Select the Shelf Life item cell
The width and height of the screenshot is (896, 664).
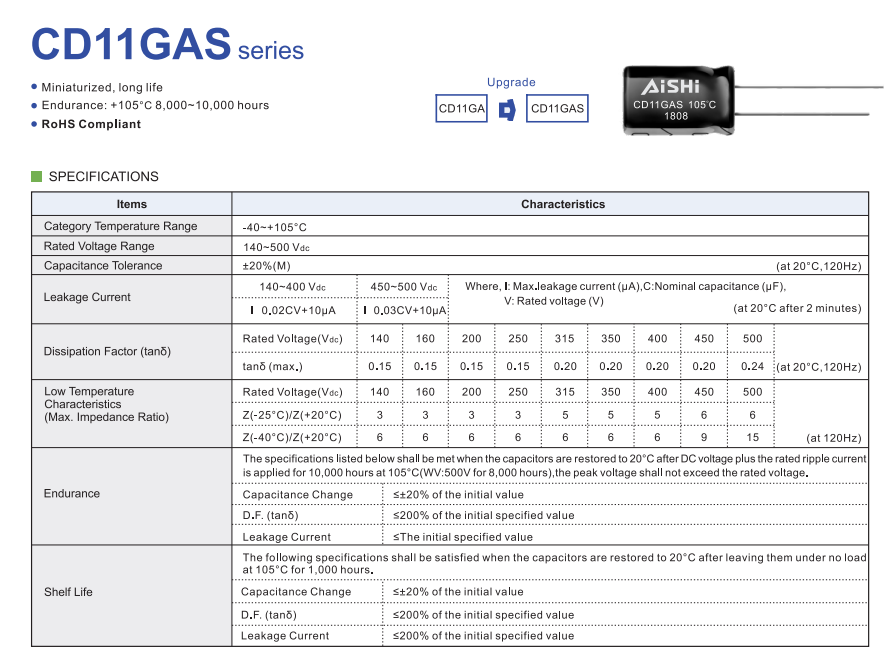click(68, 592)
